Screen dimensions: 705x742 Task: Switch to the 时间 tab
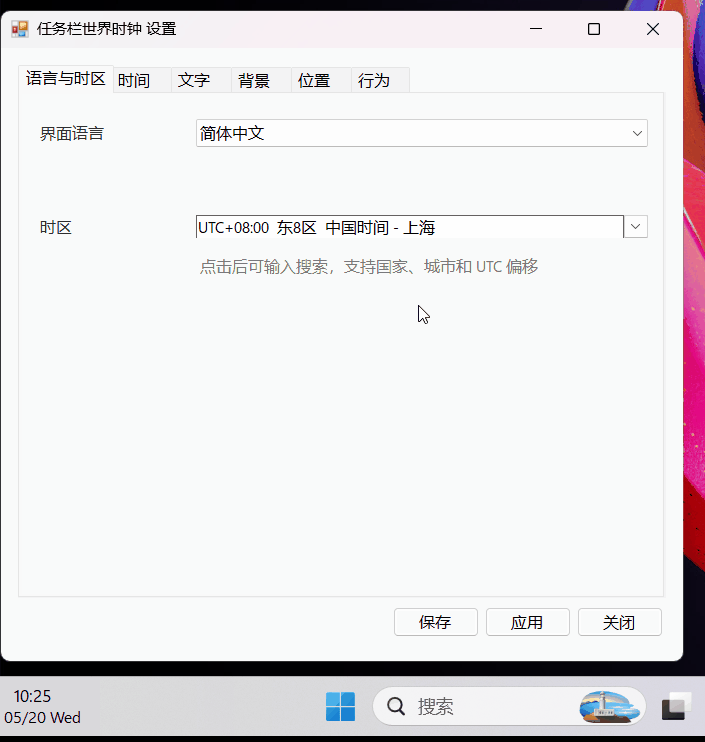(142, 80)
